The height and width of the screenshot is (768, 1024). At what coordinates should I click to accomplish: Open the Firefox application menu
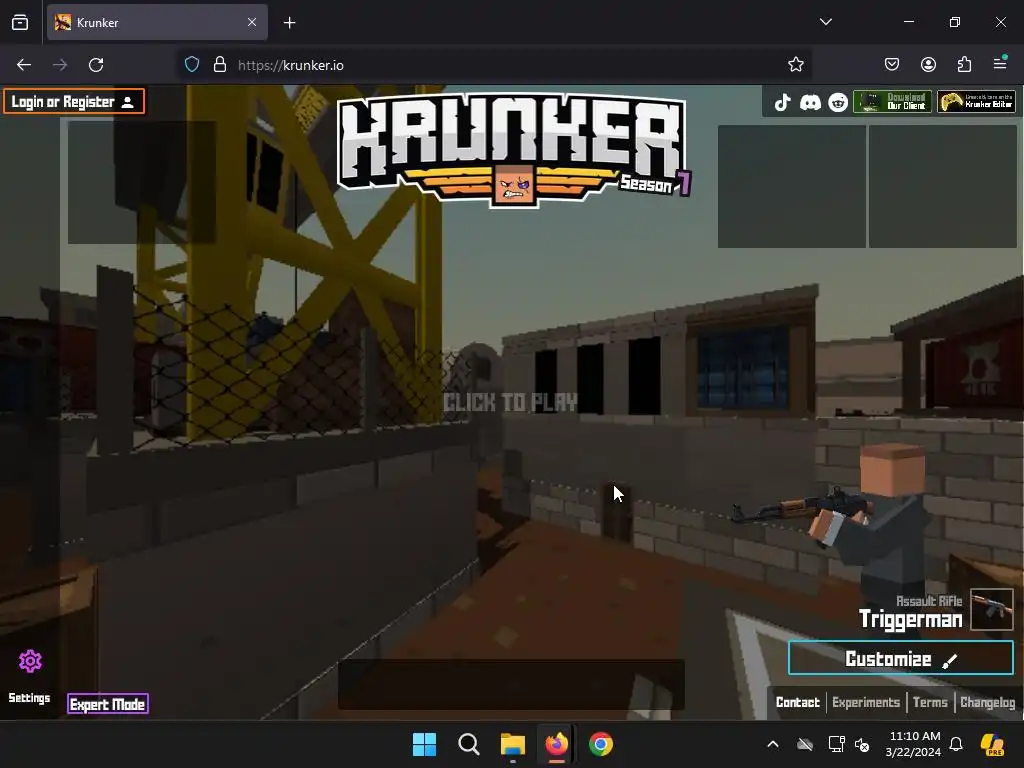pos(1000,64)
